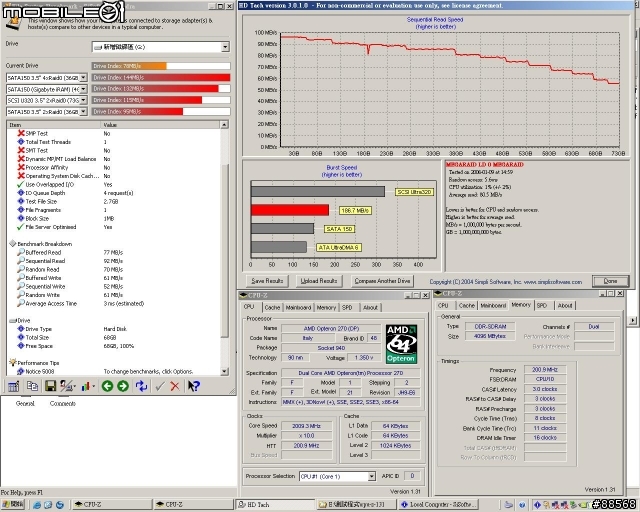This screenshot has width=640, height=512.
Task: Click the Value column header
Action: tap(160, 125)
